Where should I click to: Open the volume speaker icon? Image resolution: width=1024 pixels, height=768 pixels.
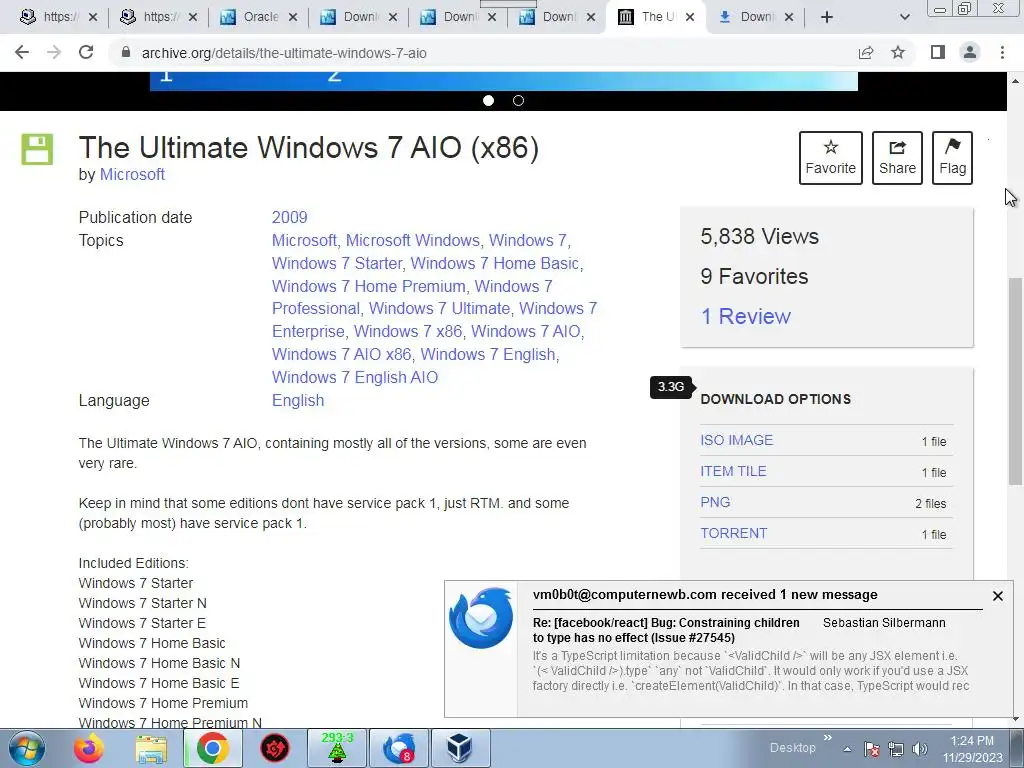pyautogui.click(x=920, y=749)
